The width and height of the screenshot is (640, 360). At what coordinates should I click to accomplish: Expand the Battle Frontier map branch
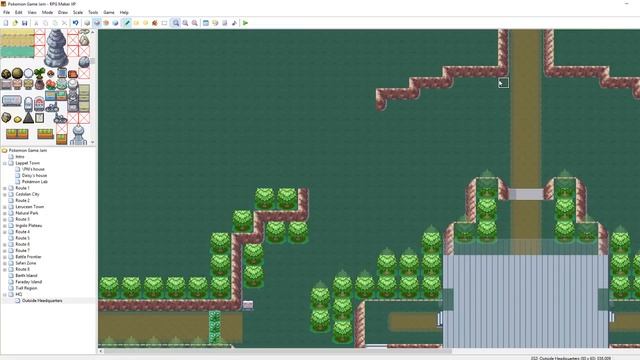tap(5, 257)
